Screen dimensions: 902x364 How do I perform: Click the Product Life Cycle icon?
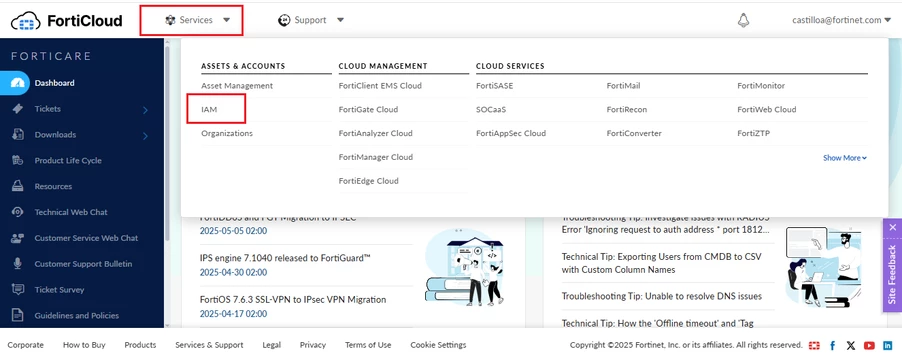point(18,160)
